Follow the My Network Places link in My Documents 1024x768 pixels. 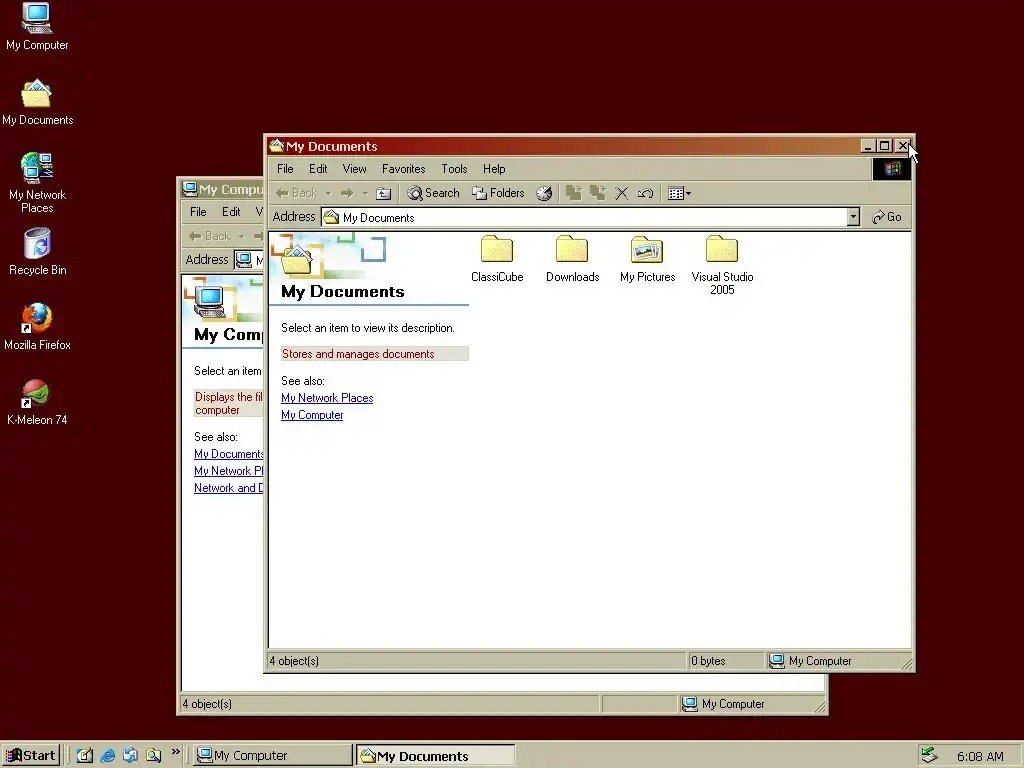pyautogui.click(x=327, y=398)
